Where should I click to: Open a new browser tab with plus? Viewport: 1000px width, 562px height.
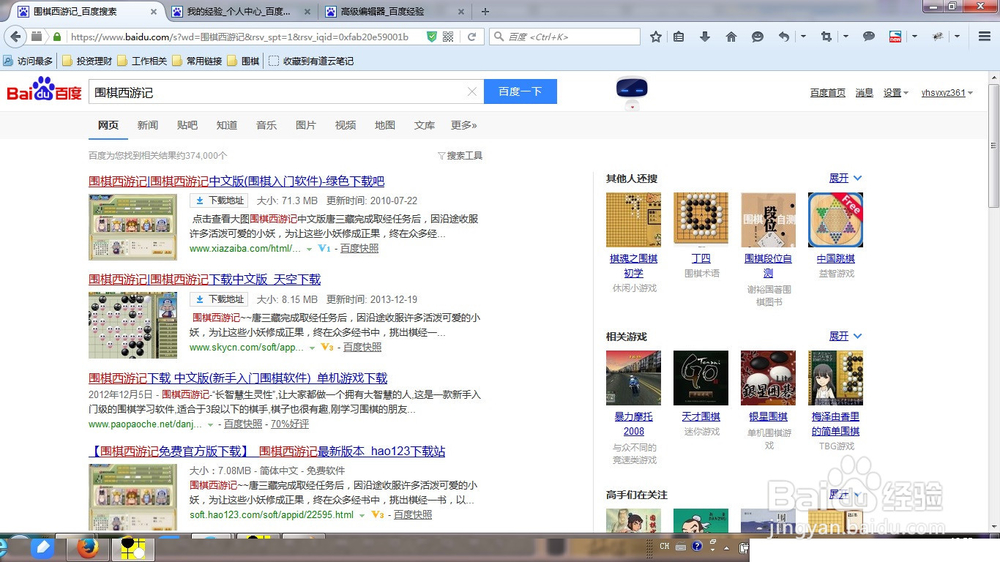point(485,11)
